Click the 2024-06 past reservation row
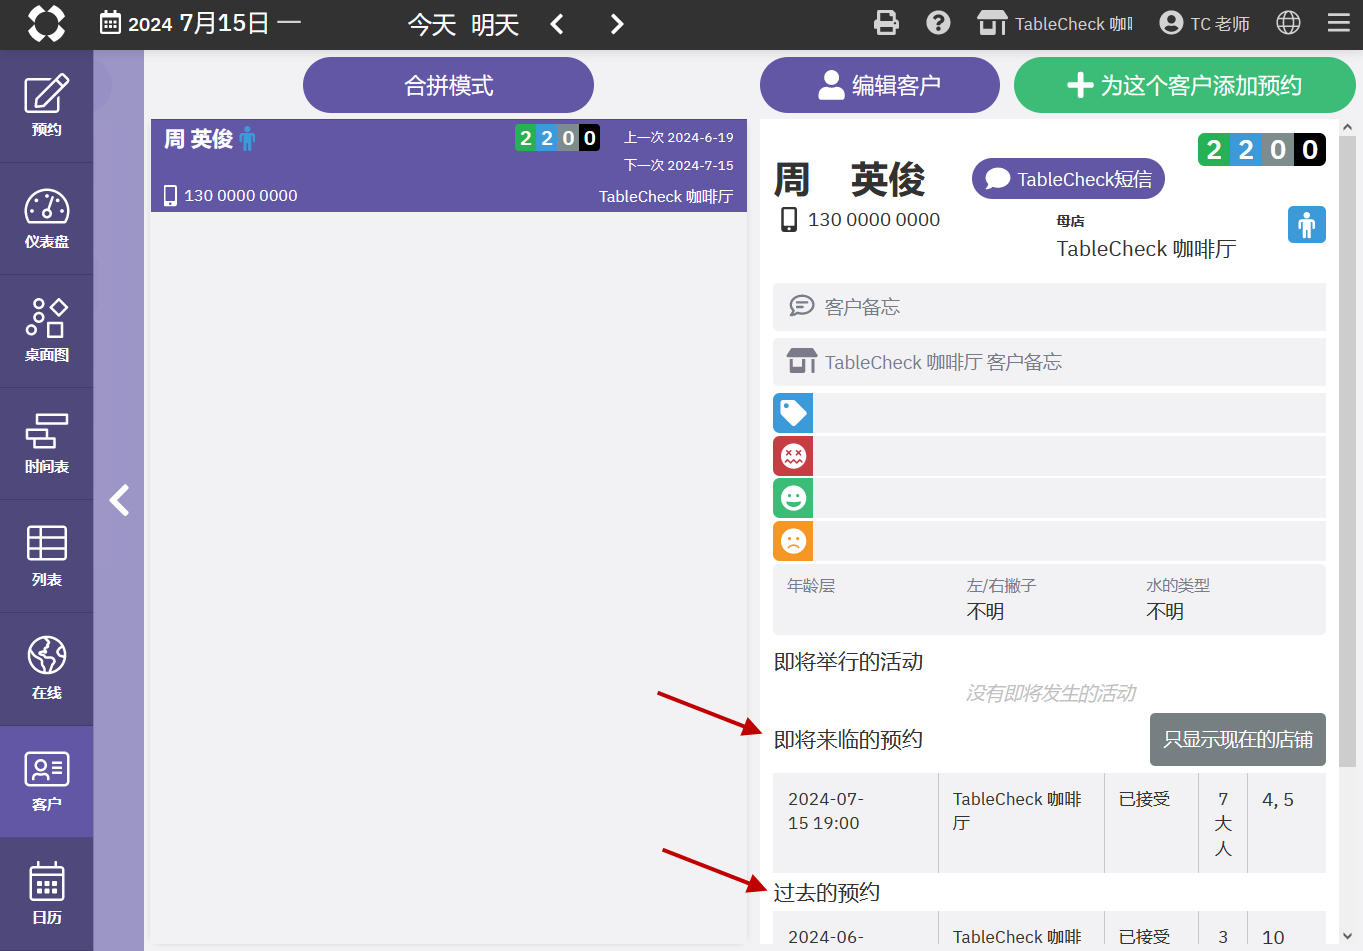This screenshot has width=1363, height=951. (1049, 928)
